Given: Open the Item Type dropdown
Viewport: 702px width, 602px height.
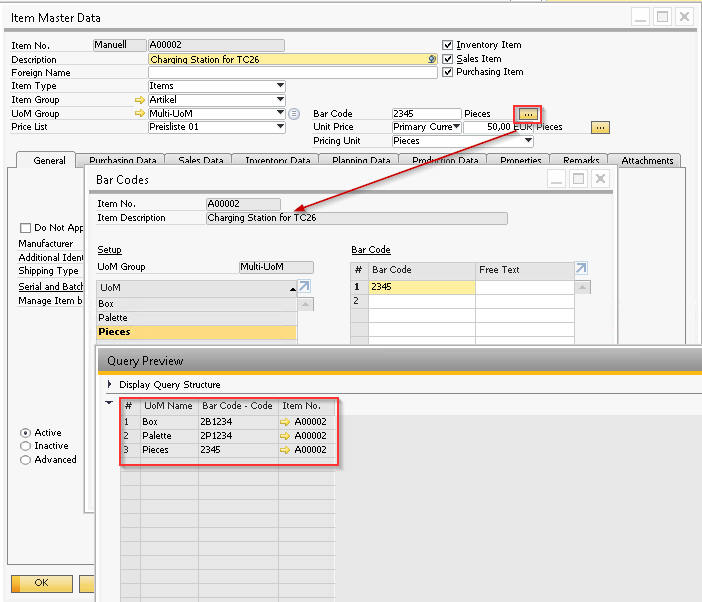Looking at the screenshot, I should coord(280,86).
